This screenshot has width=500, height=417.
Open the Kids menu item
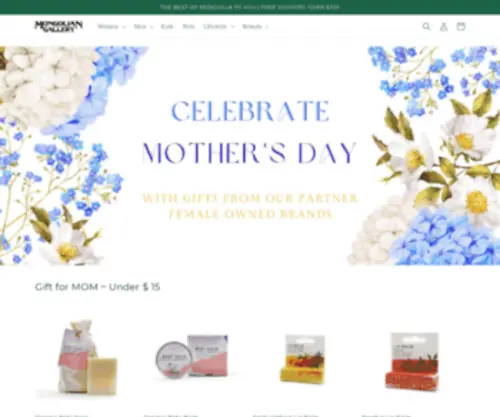(167, 27)
